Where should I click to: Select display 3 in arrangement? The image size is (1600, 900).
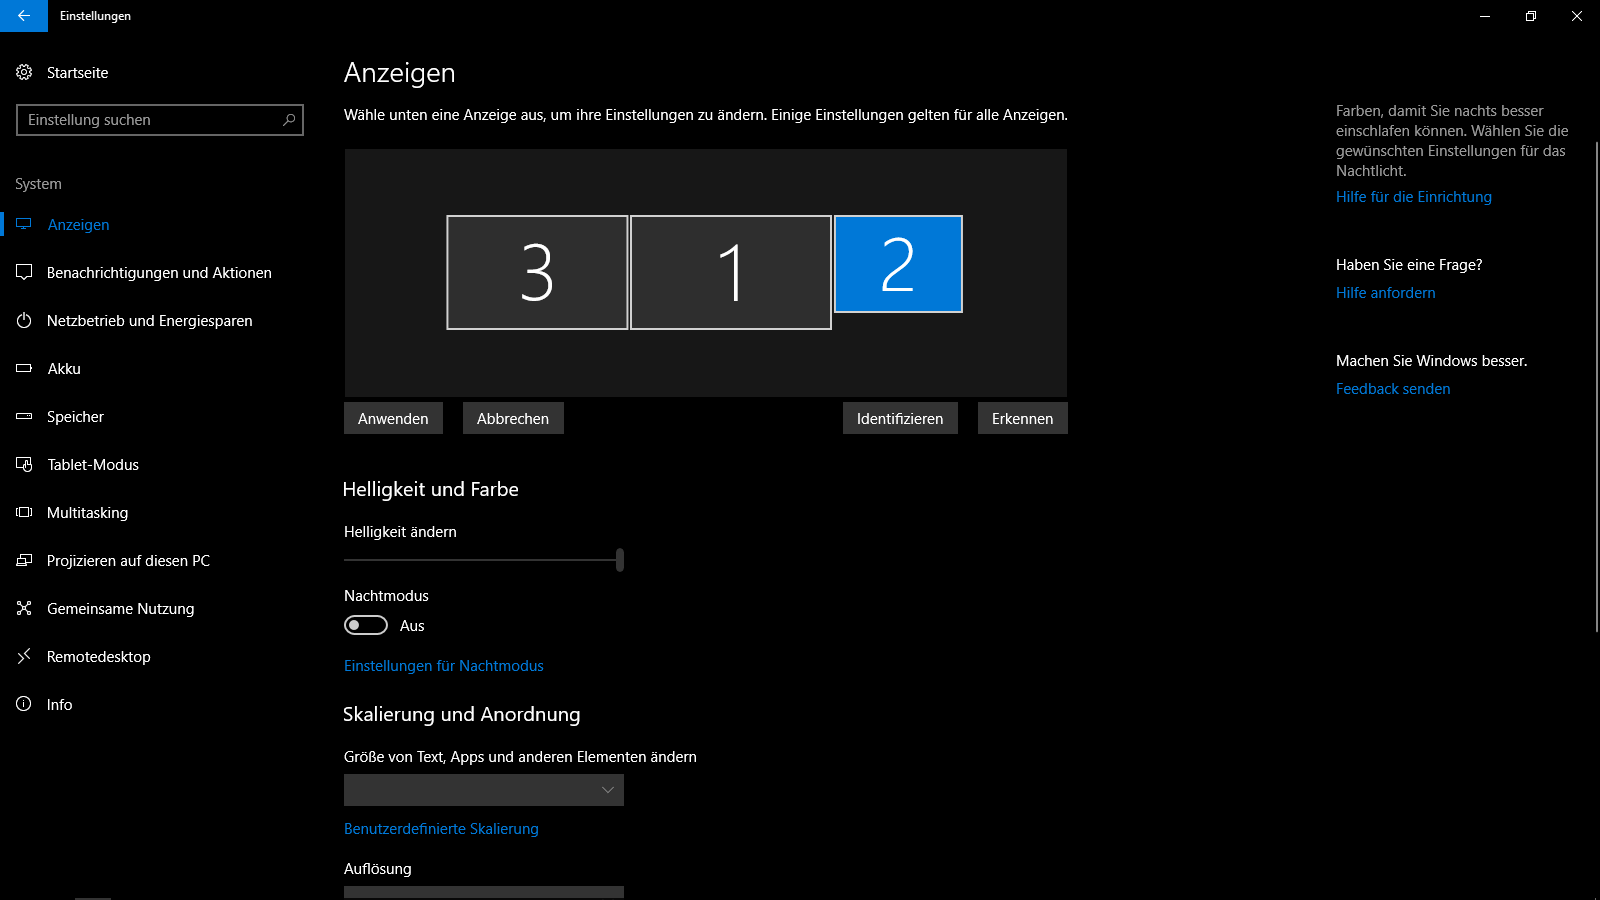point(537,272)
